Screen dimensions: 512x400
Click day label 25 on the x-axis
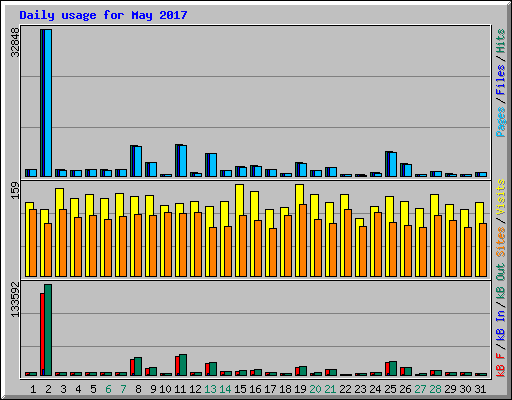[x=390, y=389]
